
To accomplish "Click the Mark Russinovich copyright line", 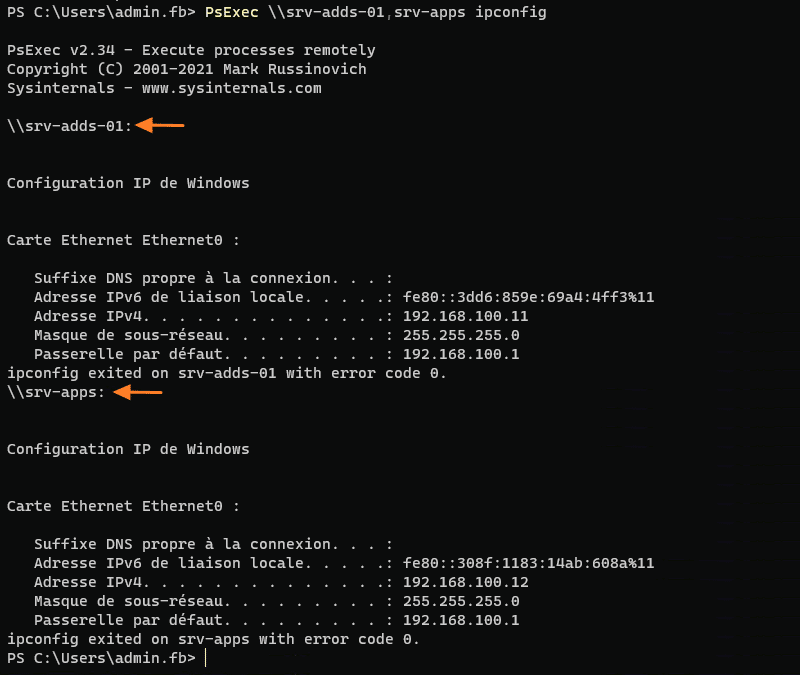I will pyautogui.click(x=186, y=69).
